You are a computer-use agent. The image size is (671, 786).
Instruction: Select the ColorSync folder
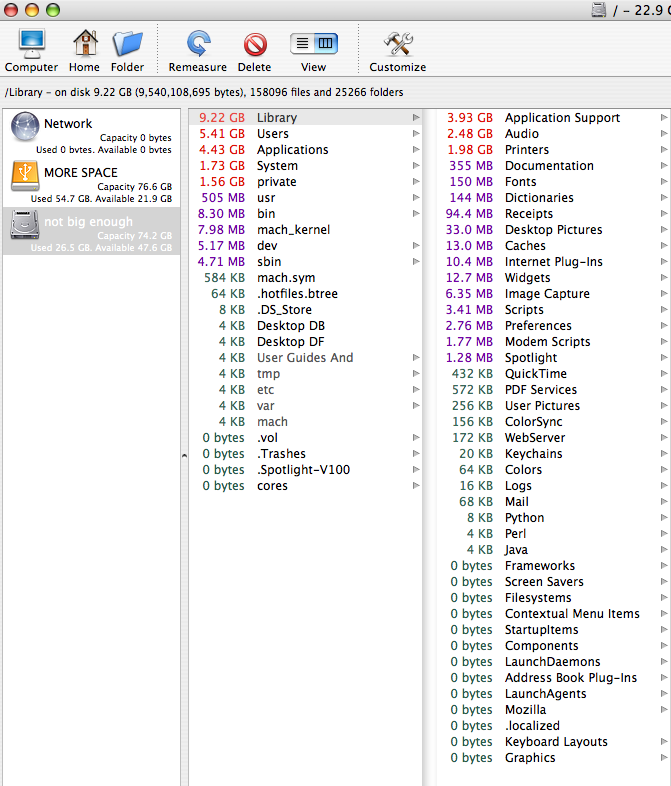tap(554, 422)
